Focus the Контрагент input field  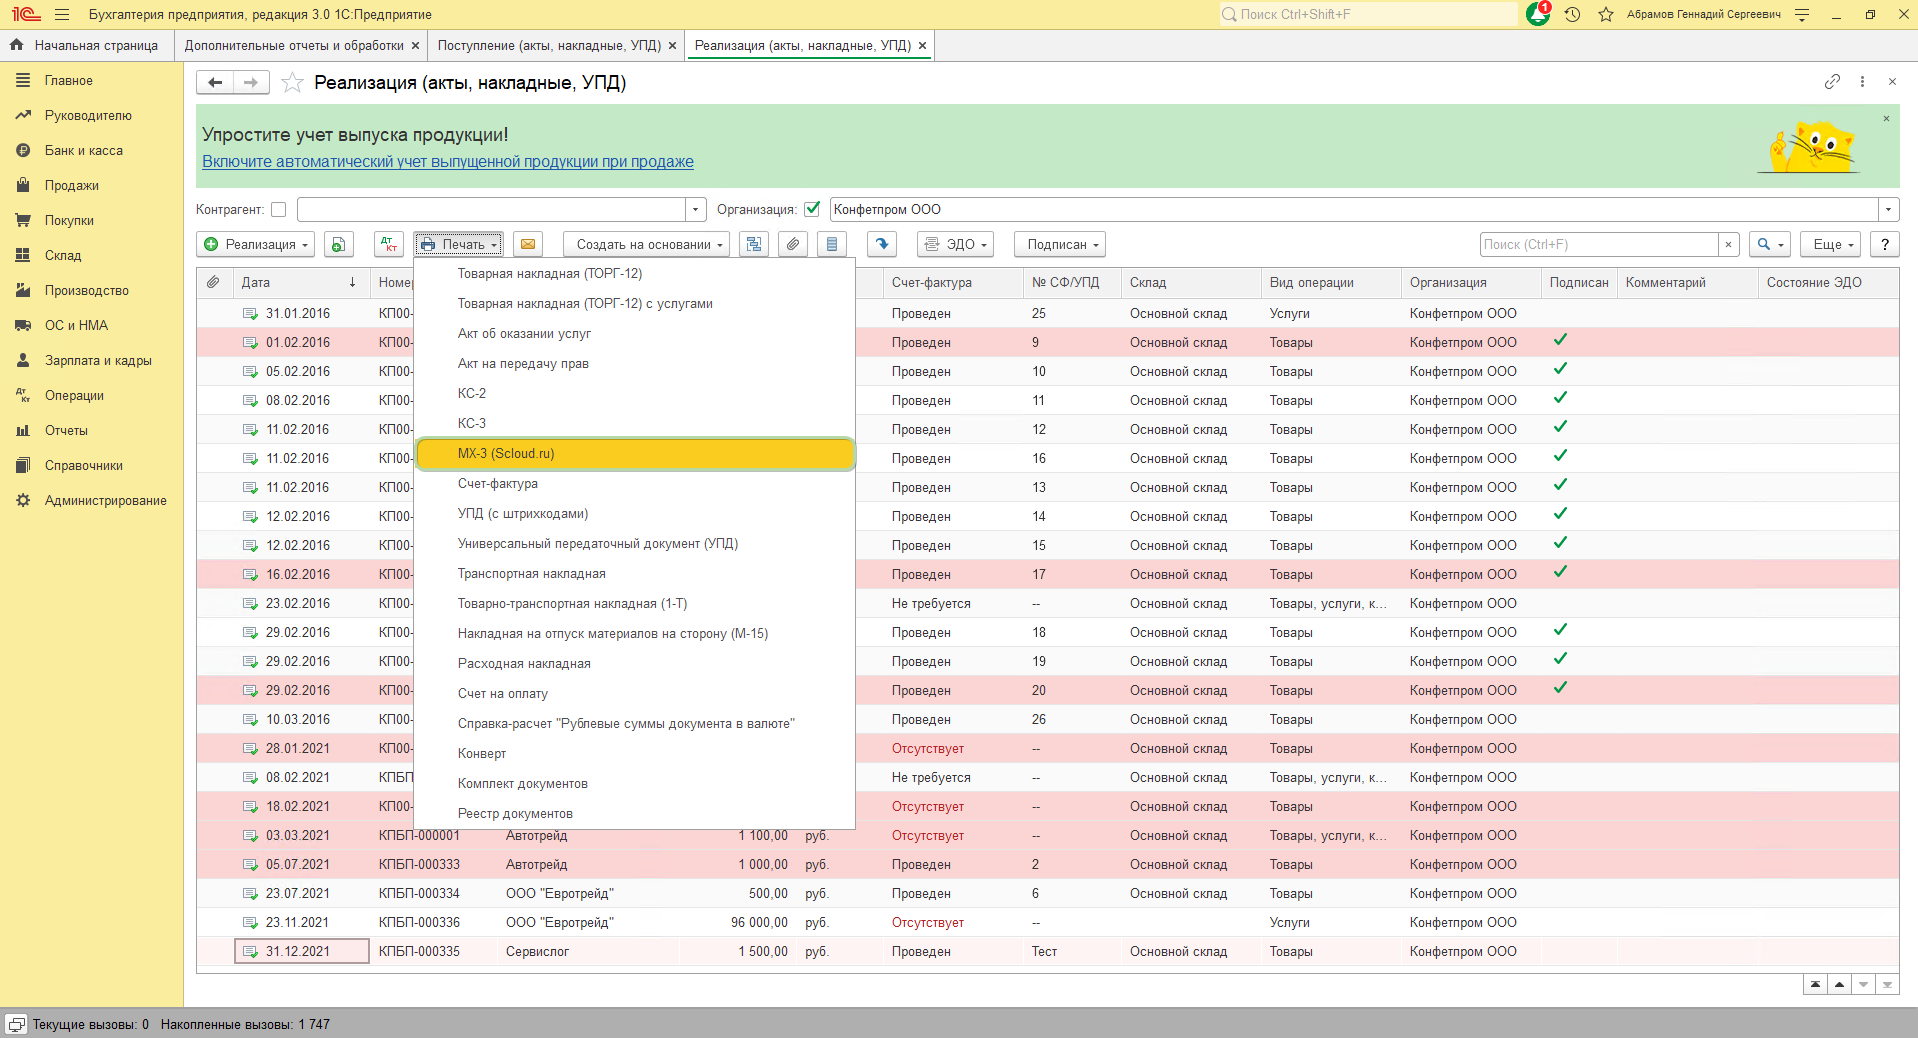(x=492, y=210)
